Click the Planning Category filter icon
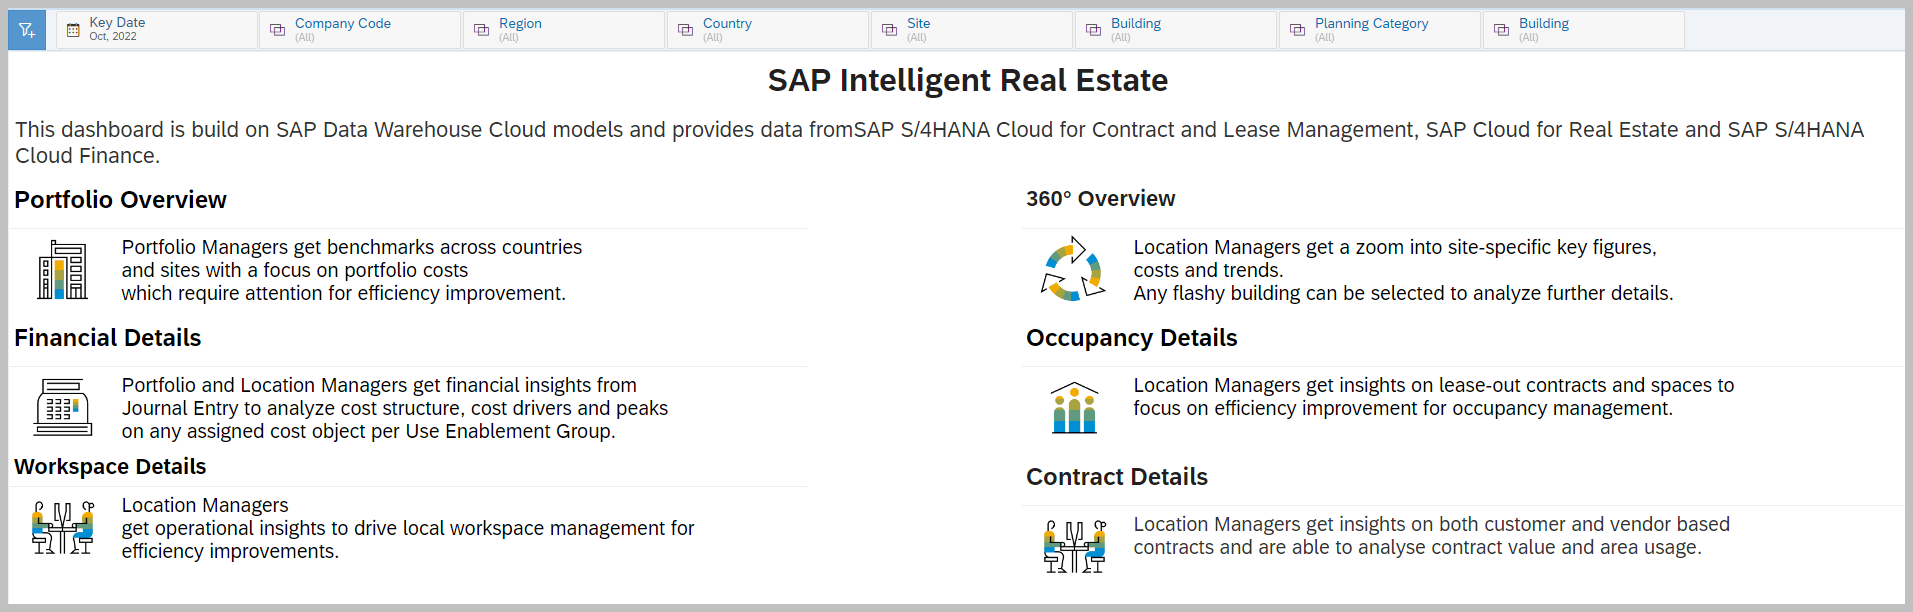This screenshot has height=612, width=1913. pyautogui.click(x=1297, y=30)
